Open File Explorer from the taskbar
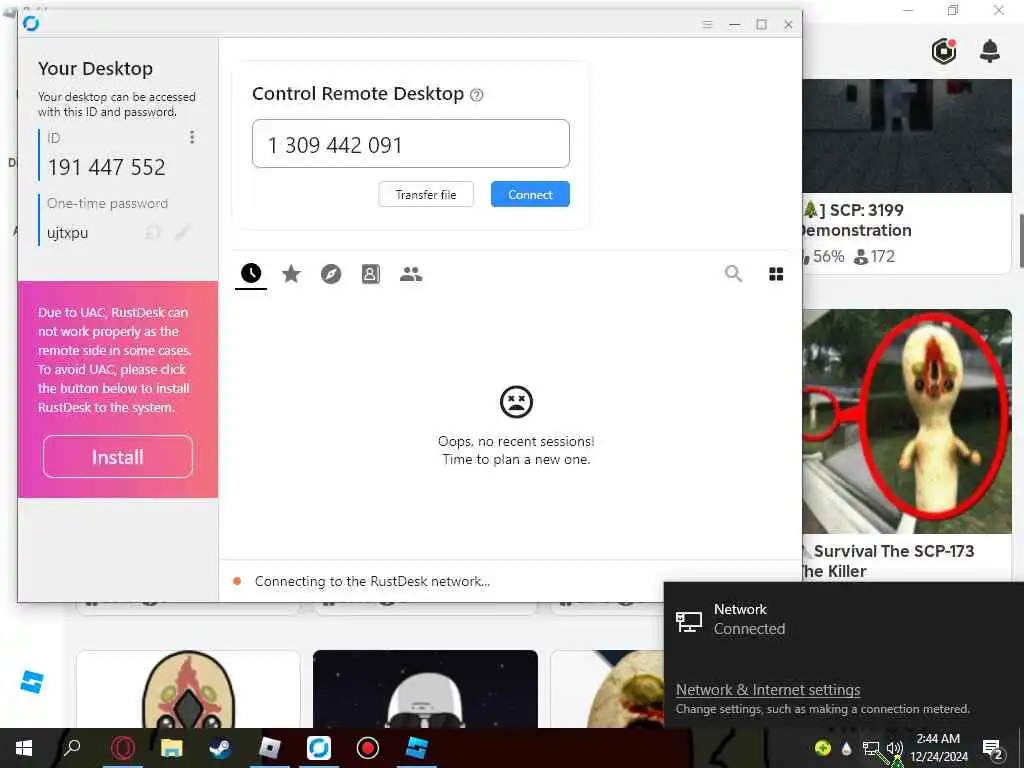Viewport: 1024px width, 768px height. [172, 748]
